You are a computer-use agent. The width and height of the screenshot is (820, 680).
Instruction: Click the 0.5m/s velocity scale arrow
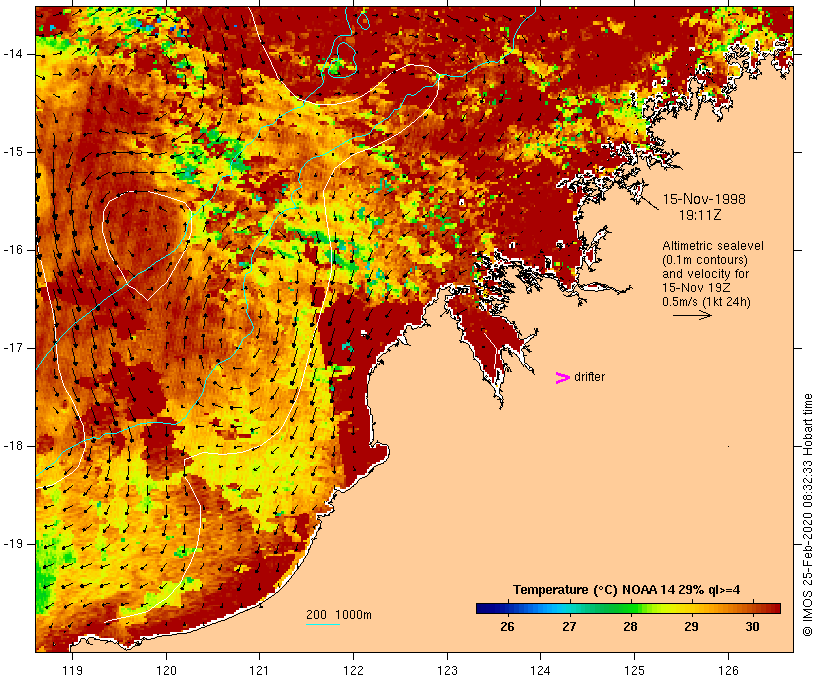692,315
